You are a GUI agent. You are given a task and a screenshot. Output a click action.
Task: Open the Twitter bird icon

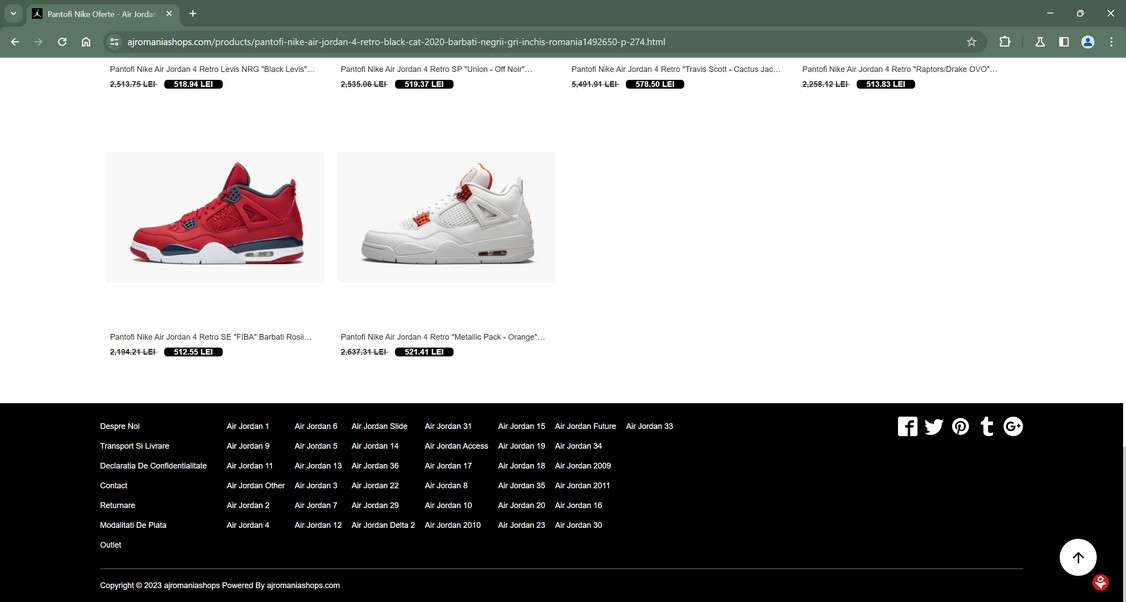(934, 427)
